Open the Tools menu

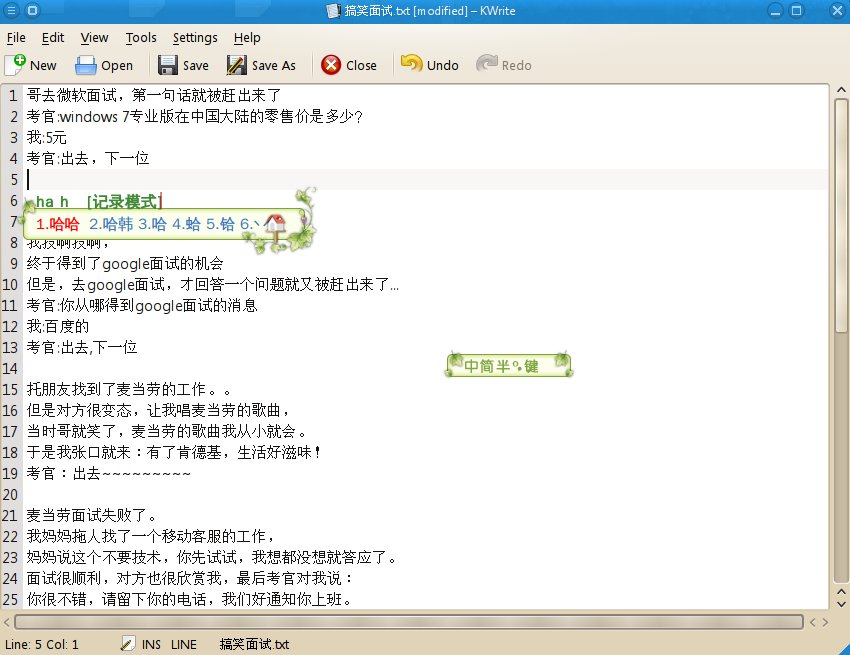tap(141, 37)
